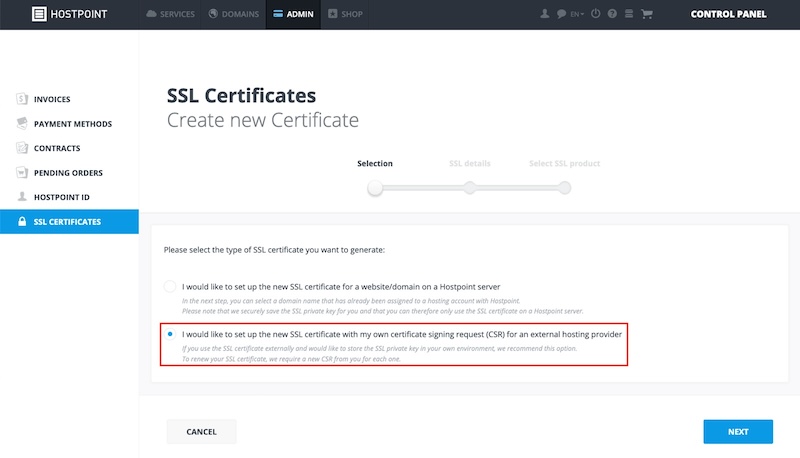This screenshot has height=458, width=800.
Task: Click the "SSL Certificates" page heading
Action: [x=241, y=95]
